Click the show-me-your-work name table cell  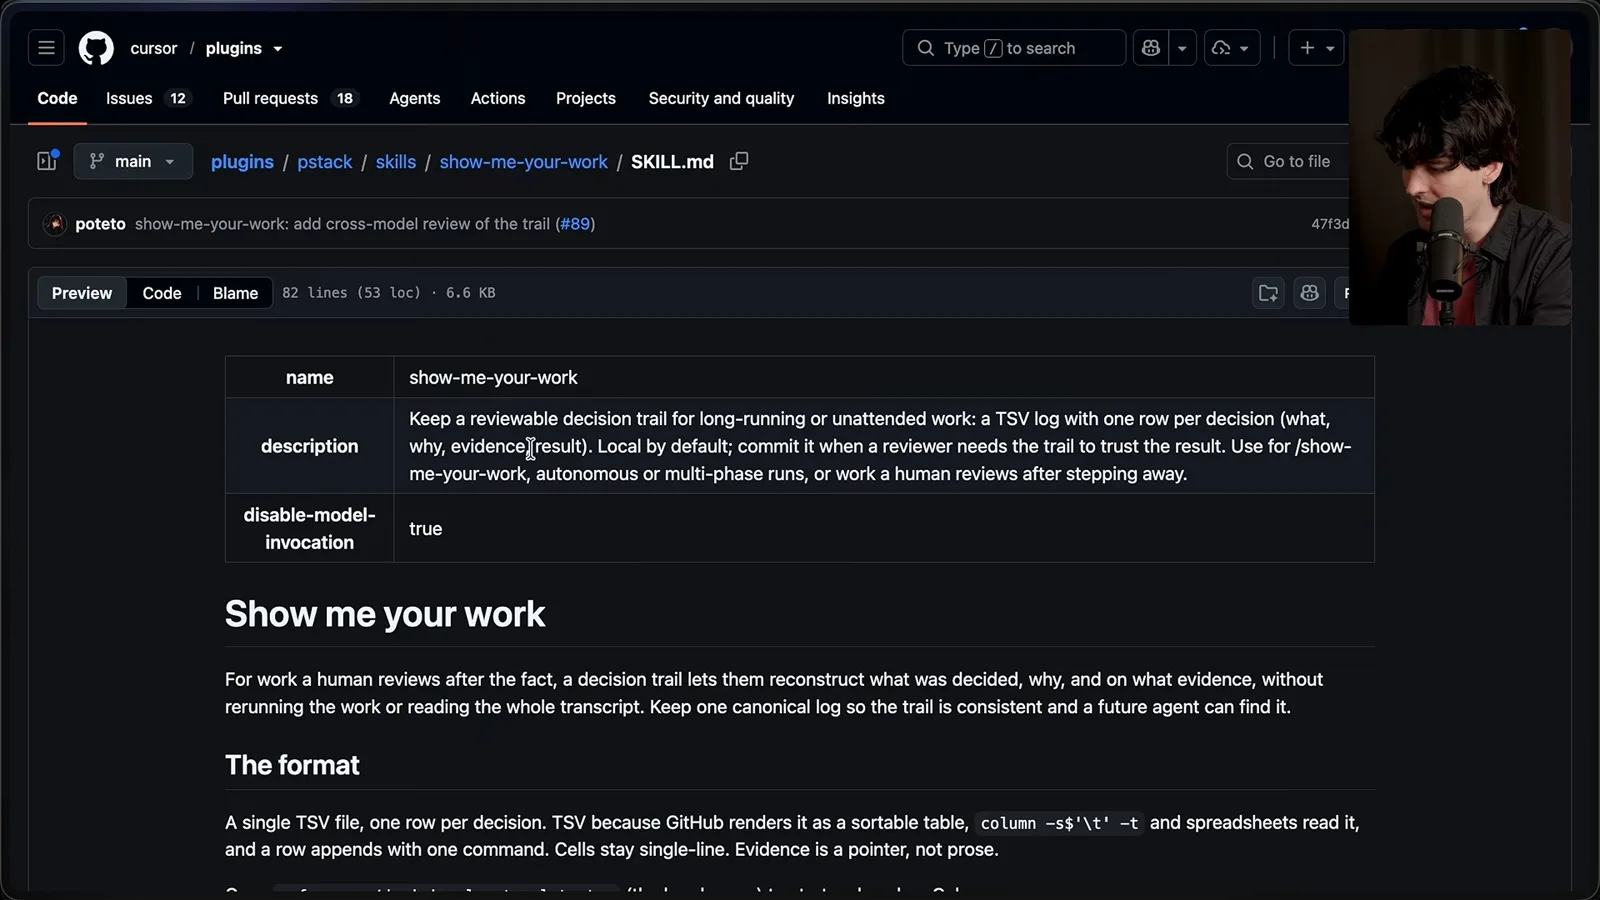(884, 377)
